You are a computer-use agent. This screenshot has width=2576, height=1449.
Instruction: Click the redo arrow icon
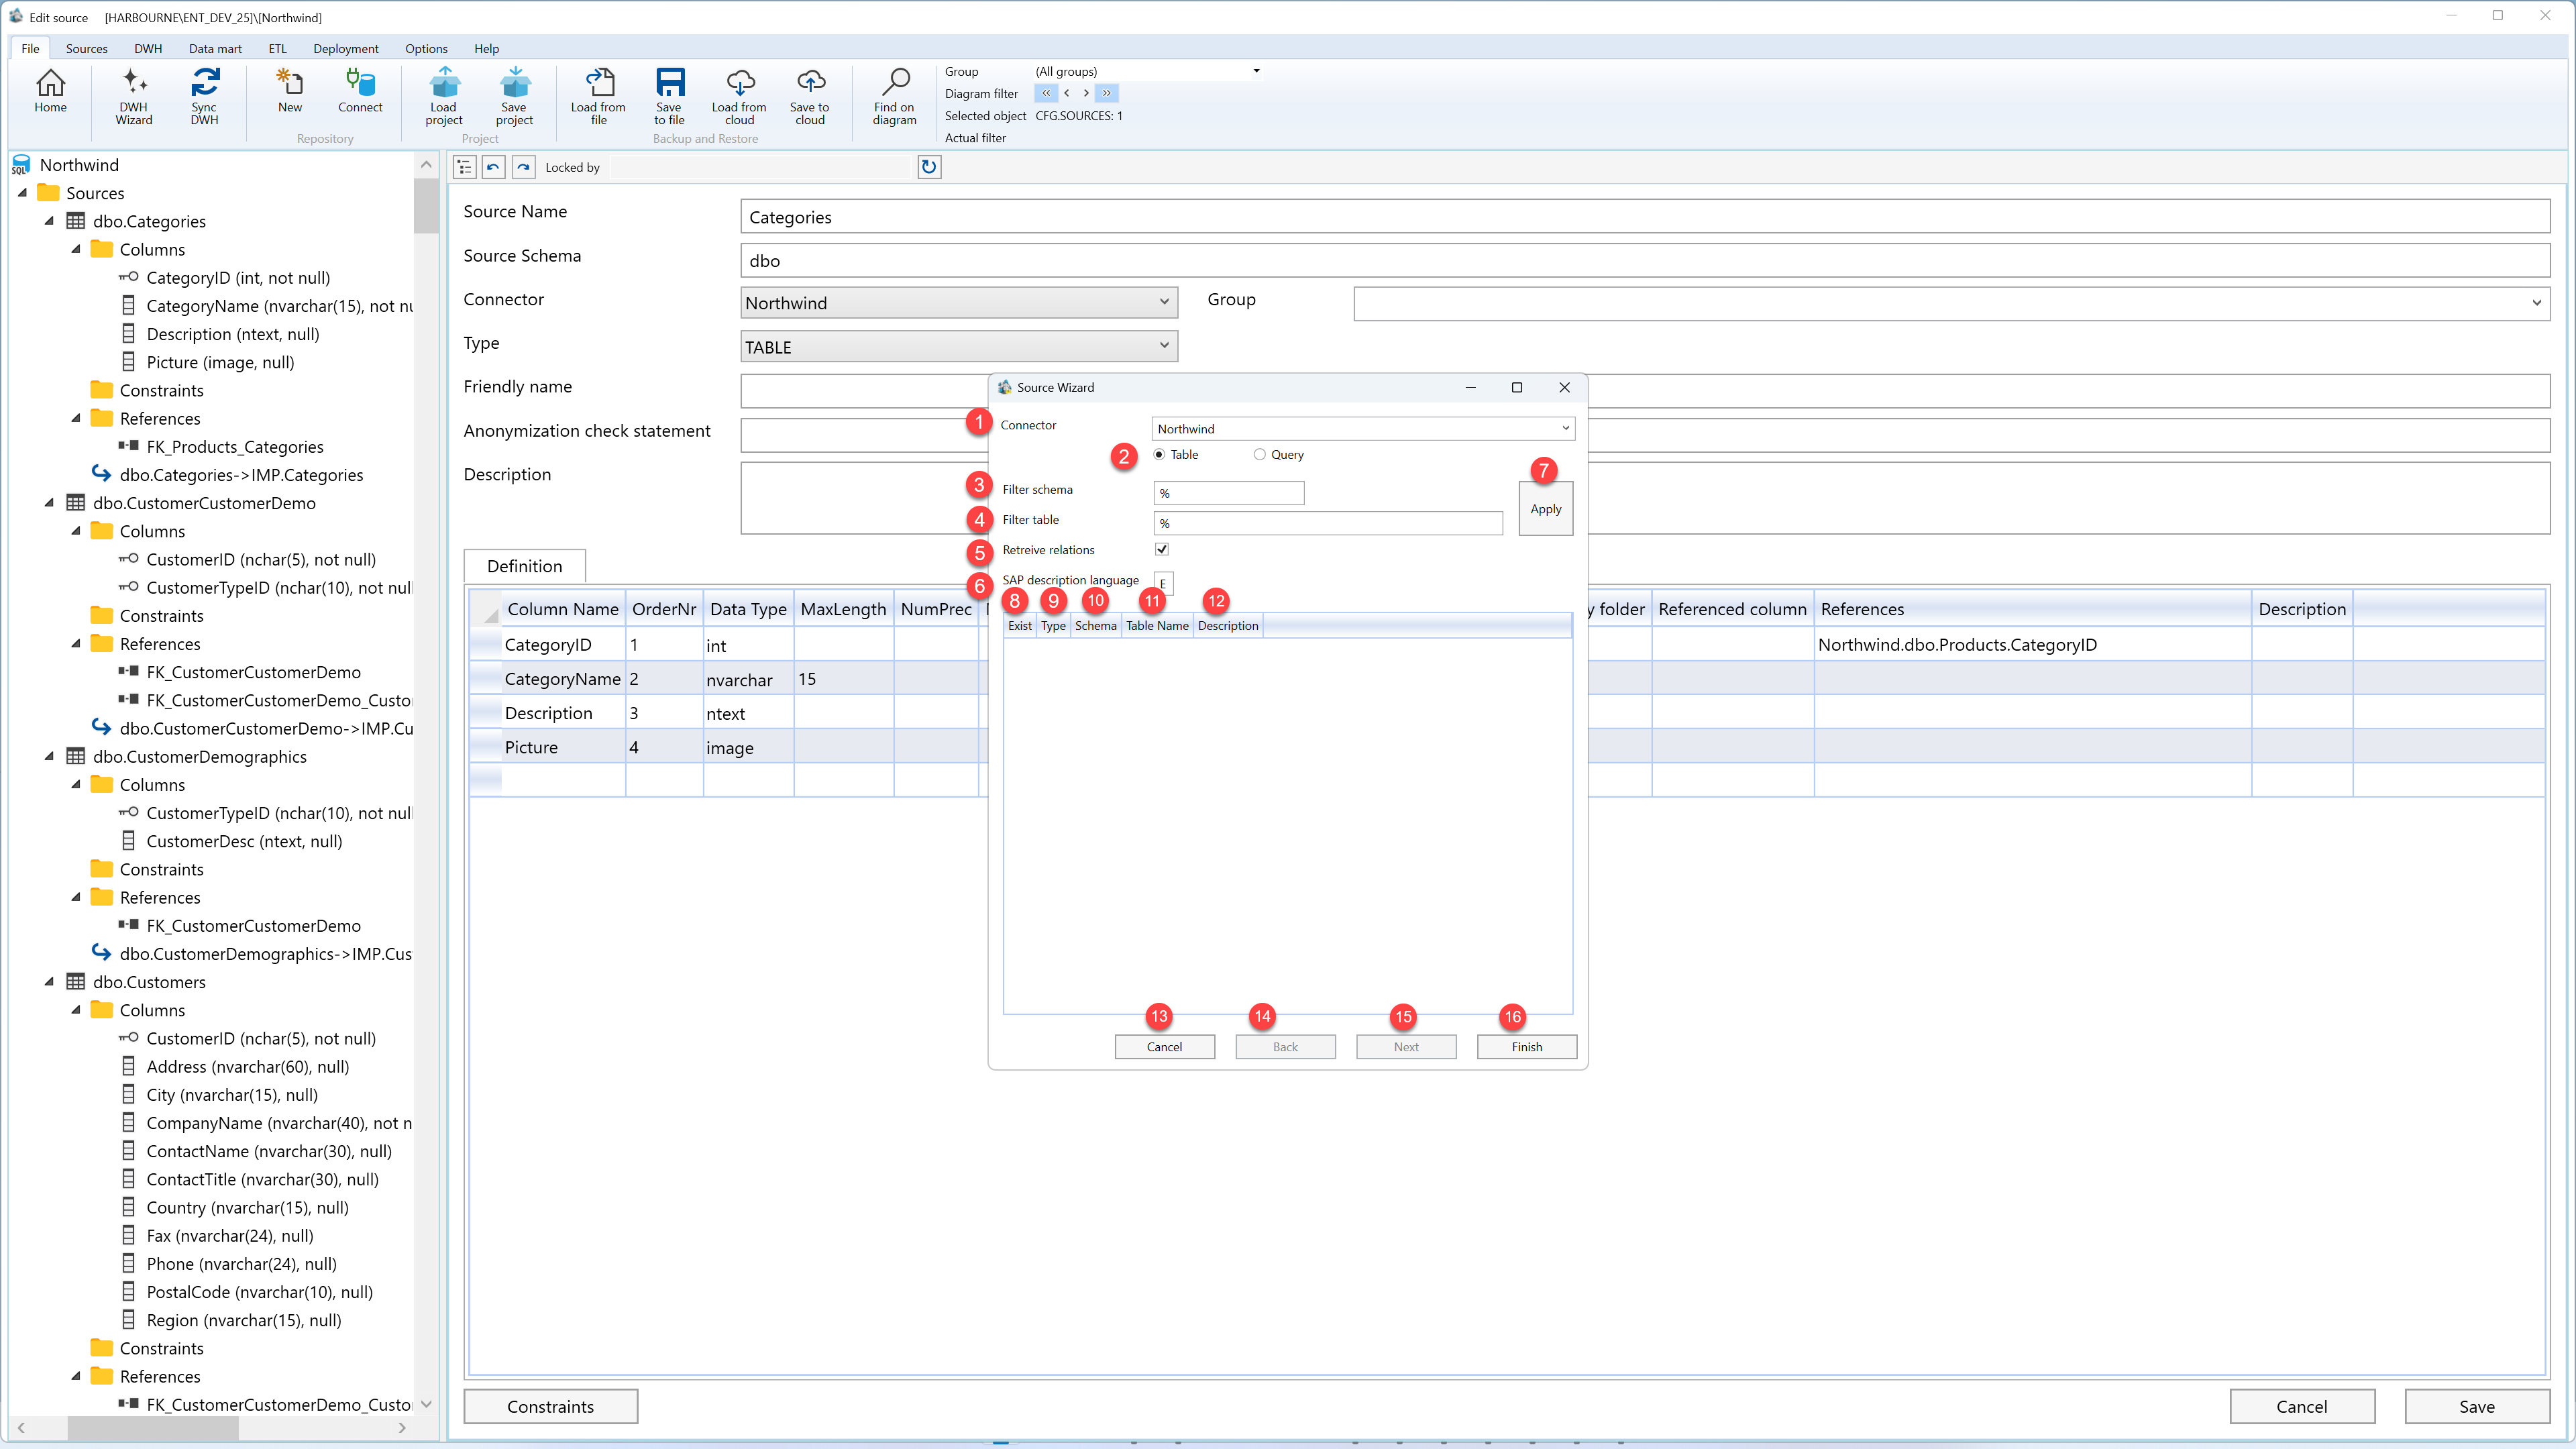(x=524, y=167)
